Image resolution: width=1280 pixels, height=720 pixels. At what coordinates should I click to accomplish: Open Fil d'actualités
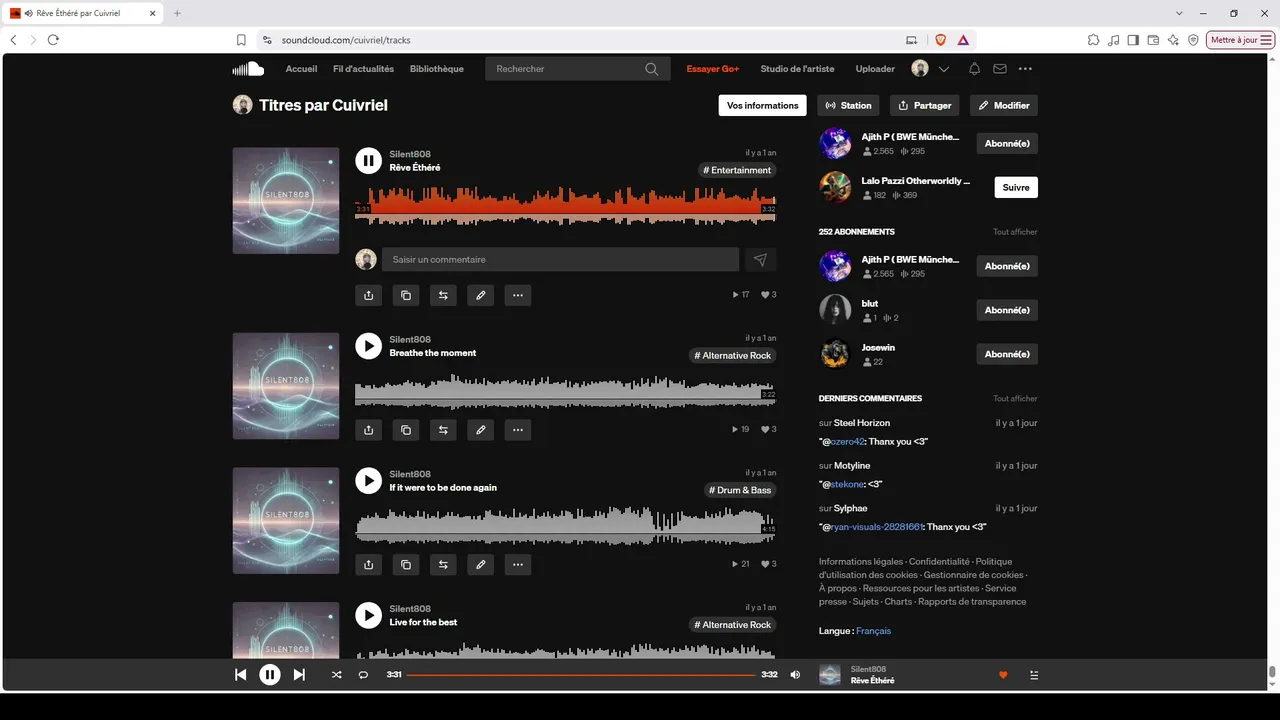pos(363,69)
